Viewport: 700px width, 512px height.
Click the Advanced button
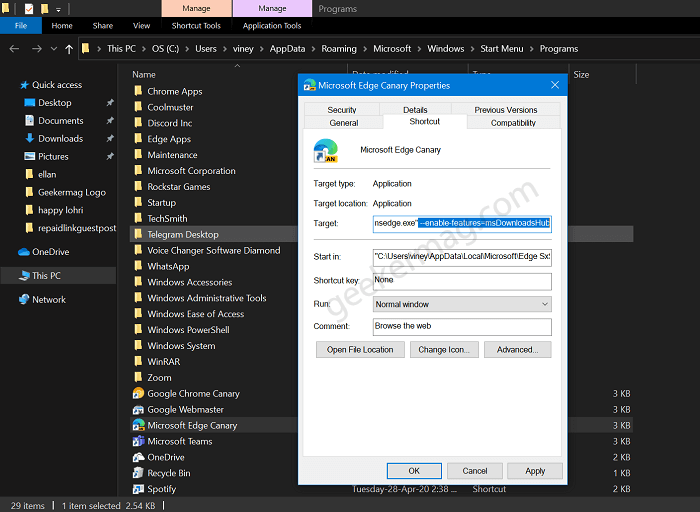pyautogui.click(x=518, y=350)
